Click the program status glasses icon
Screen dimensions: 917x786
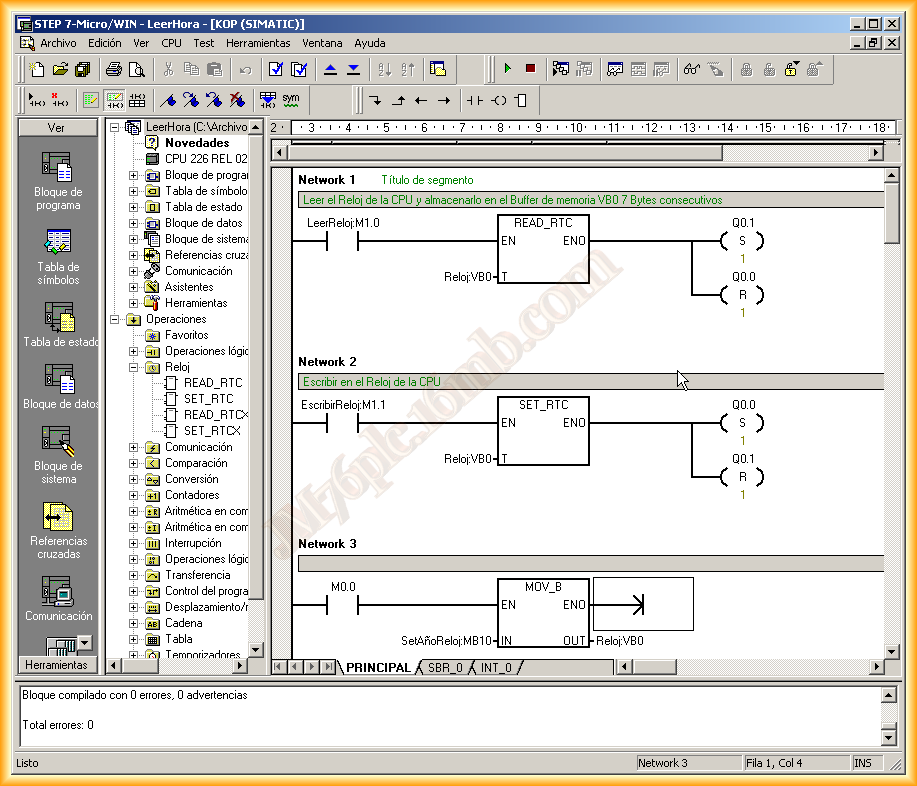(x=691, y=69)
